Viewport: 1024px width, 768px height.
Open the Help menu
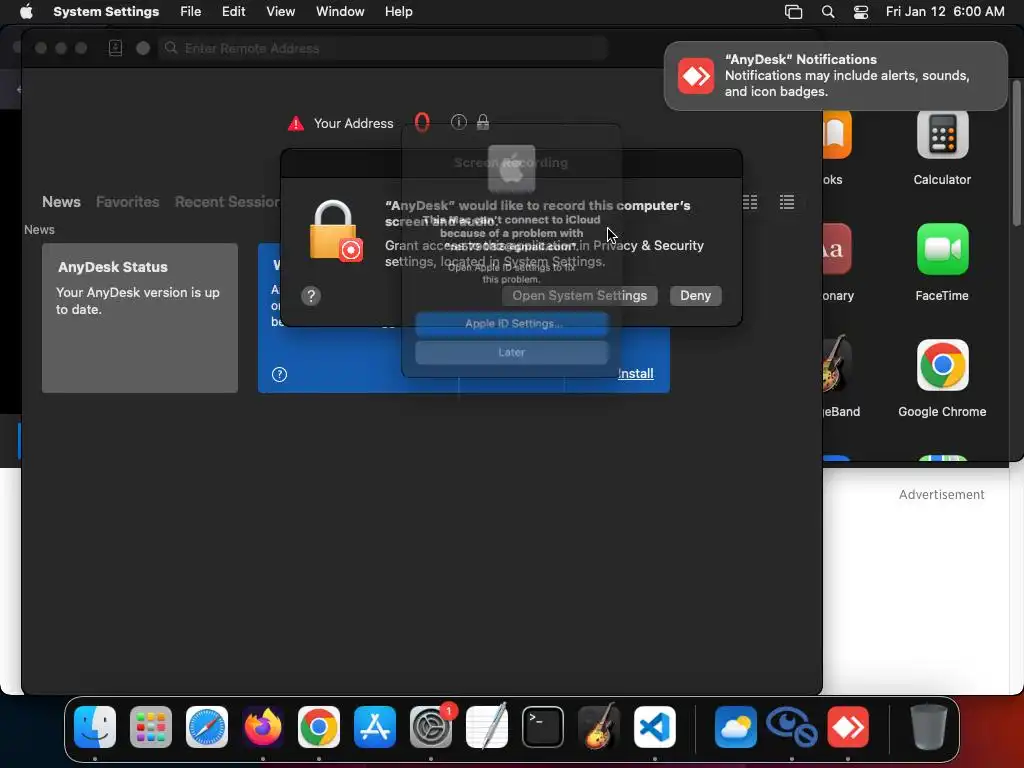coord(398,12)
